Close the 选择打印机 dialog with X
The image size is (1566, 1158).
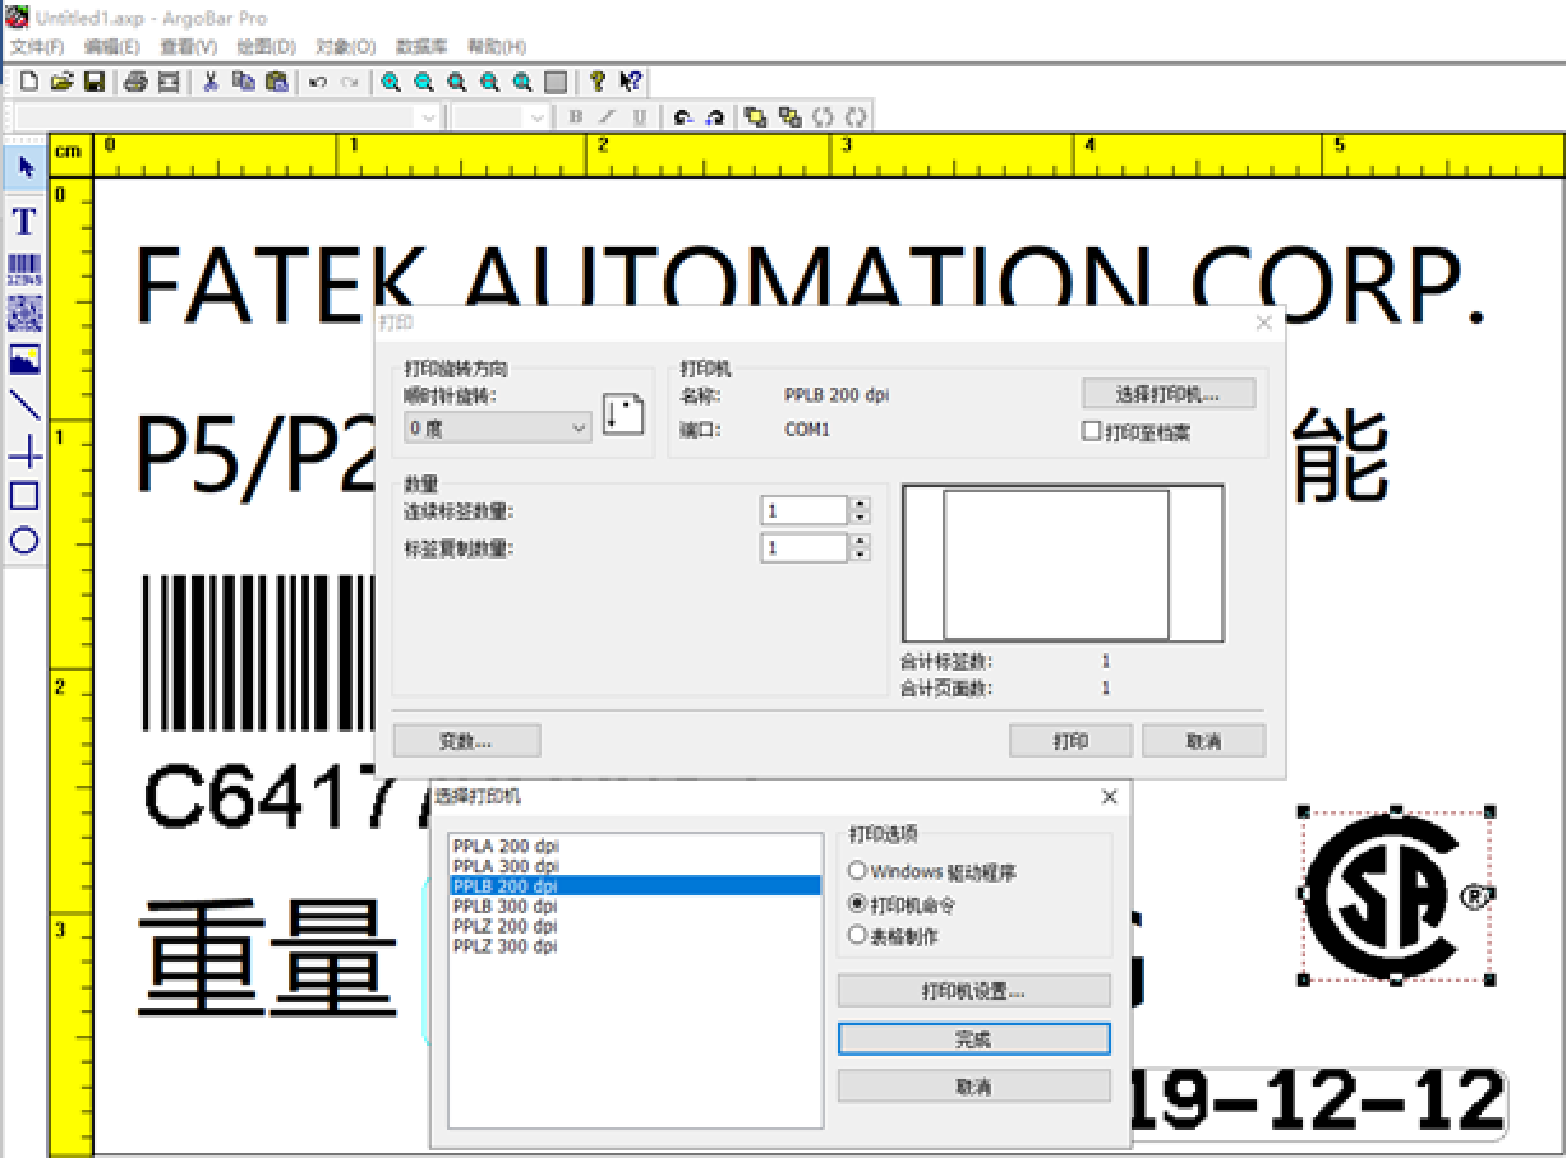[x=1109, y=796]
